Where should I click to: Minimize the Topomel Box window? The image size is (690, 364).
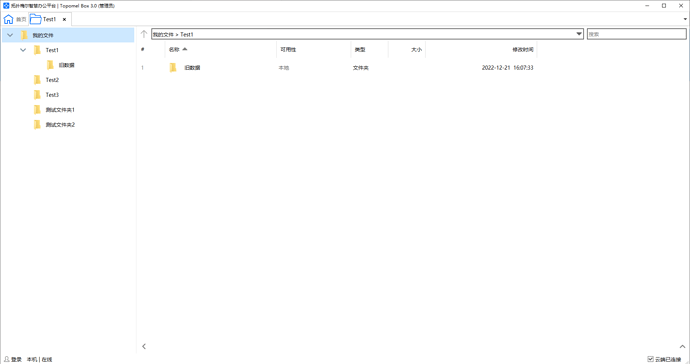(x=647, y=6)
